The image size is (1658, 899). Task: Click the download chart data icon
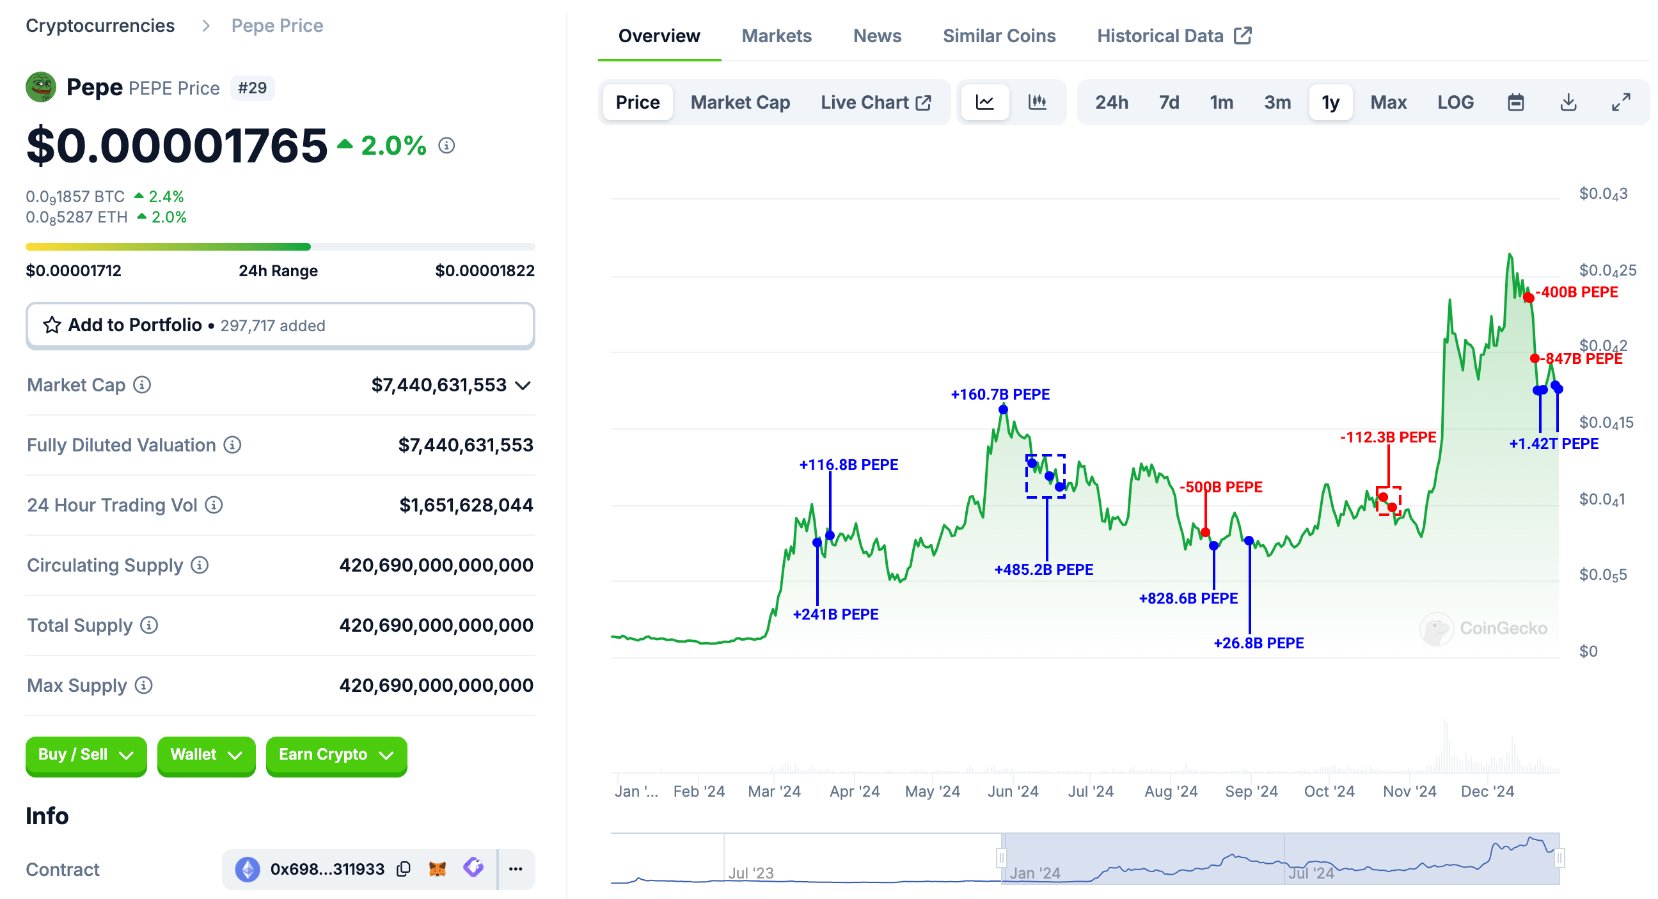point(1568,103)
